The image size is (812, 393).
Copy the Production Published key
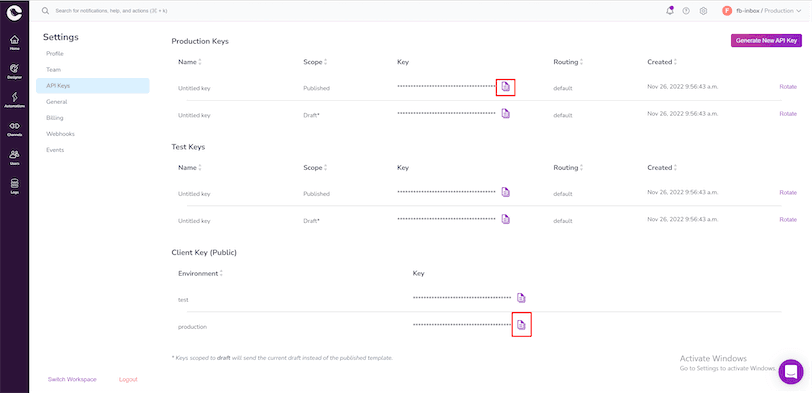[x=506, y=87]
